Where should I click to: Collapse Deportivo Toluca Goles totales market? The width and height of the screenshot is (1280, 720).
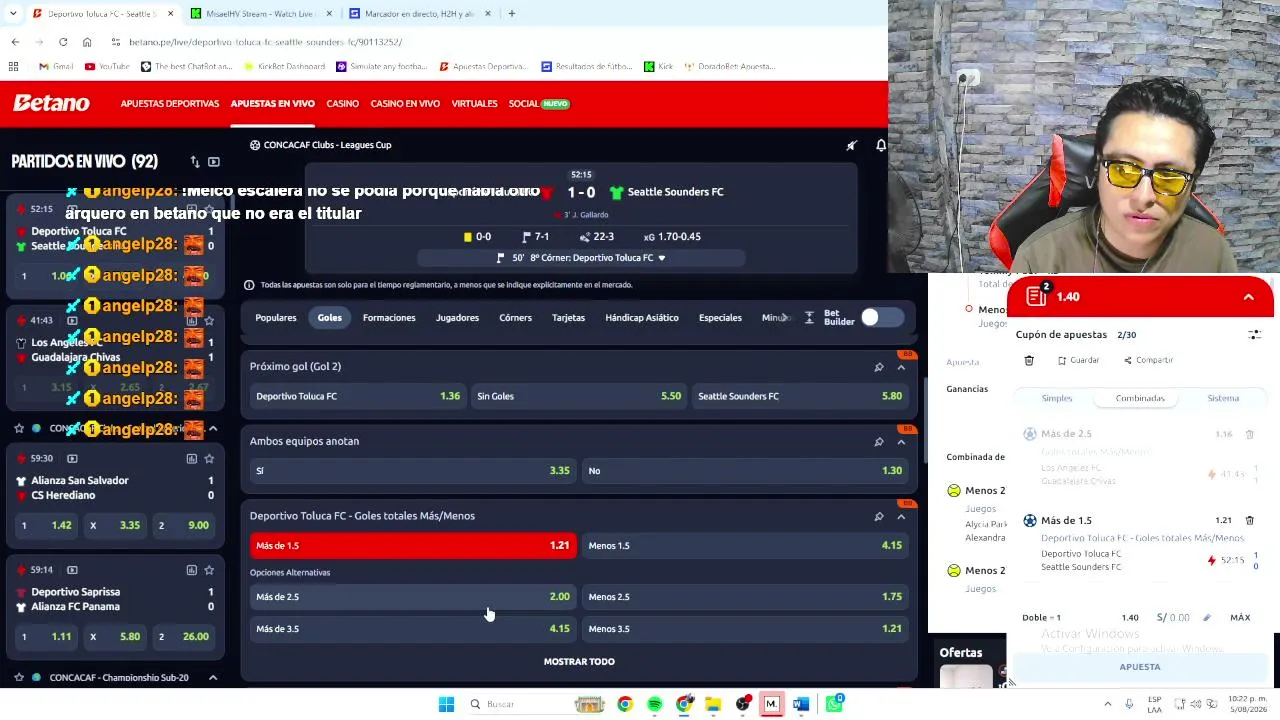click(901, 516)
